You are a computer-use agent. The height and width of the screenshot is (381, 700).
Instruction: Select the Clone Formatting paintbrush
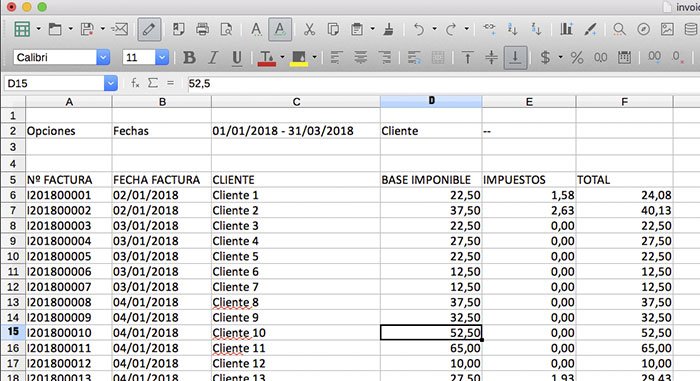(x=389, y=29)
